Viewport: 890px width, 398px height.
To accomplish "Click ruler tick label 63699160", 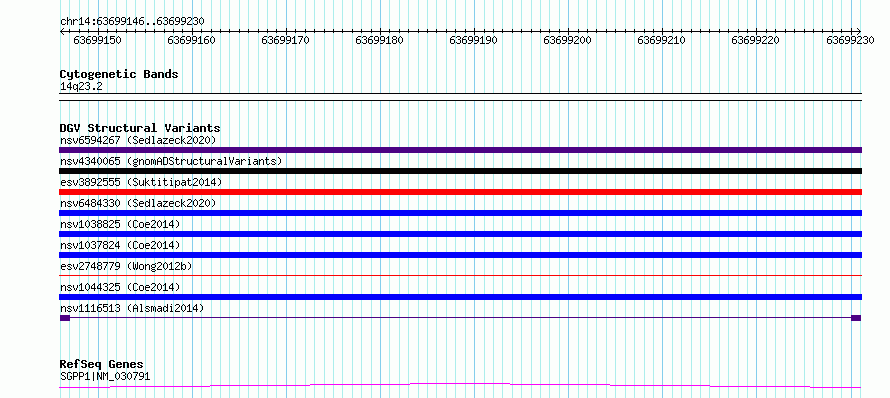I will click(192, 40).
